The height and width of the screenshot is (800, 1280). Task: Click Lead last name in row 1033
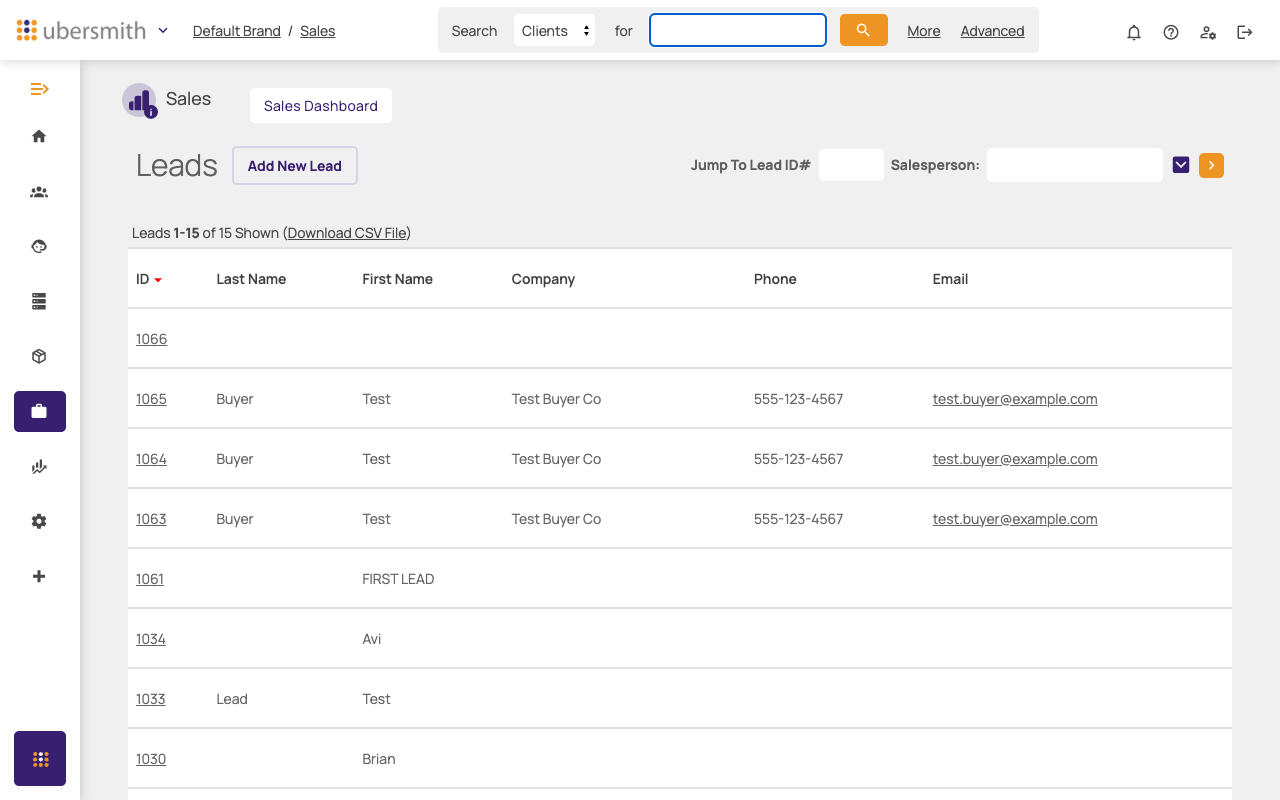232,699
